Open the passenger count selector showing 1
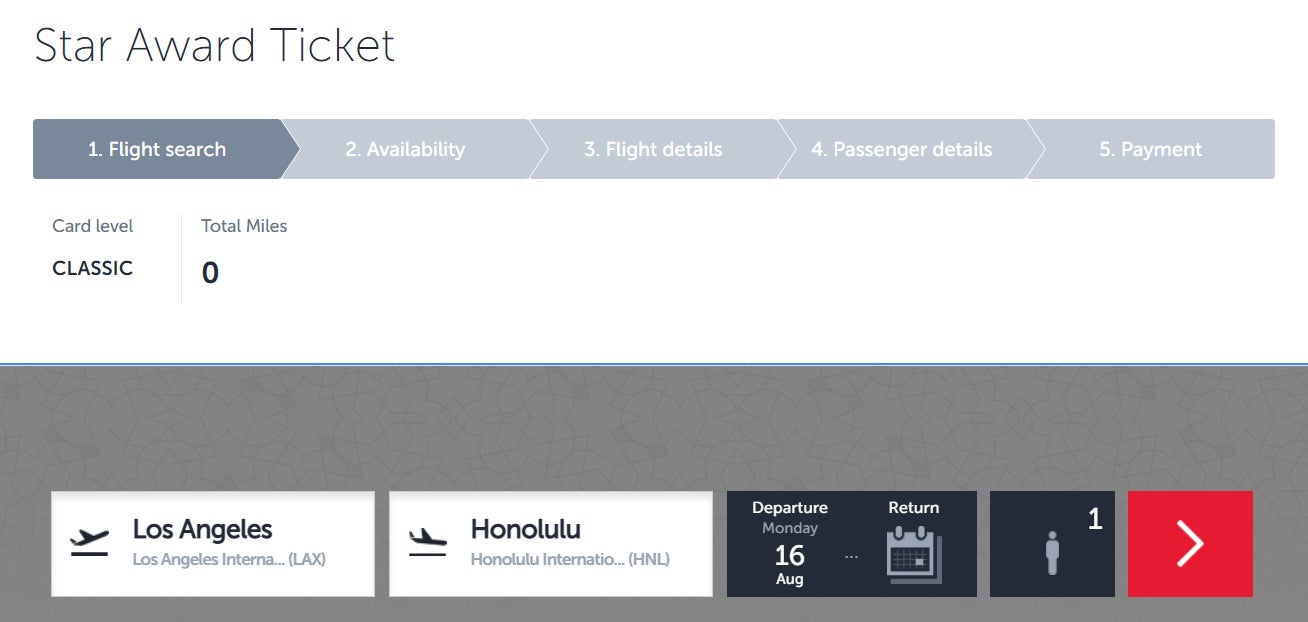The height and width of the screenshot is (622, 1308). click(1052, 544)
